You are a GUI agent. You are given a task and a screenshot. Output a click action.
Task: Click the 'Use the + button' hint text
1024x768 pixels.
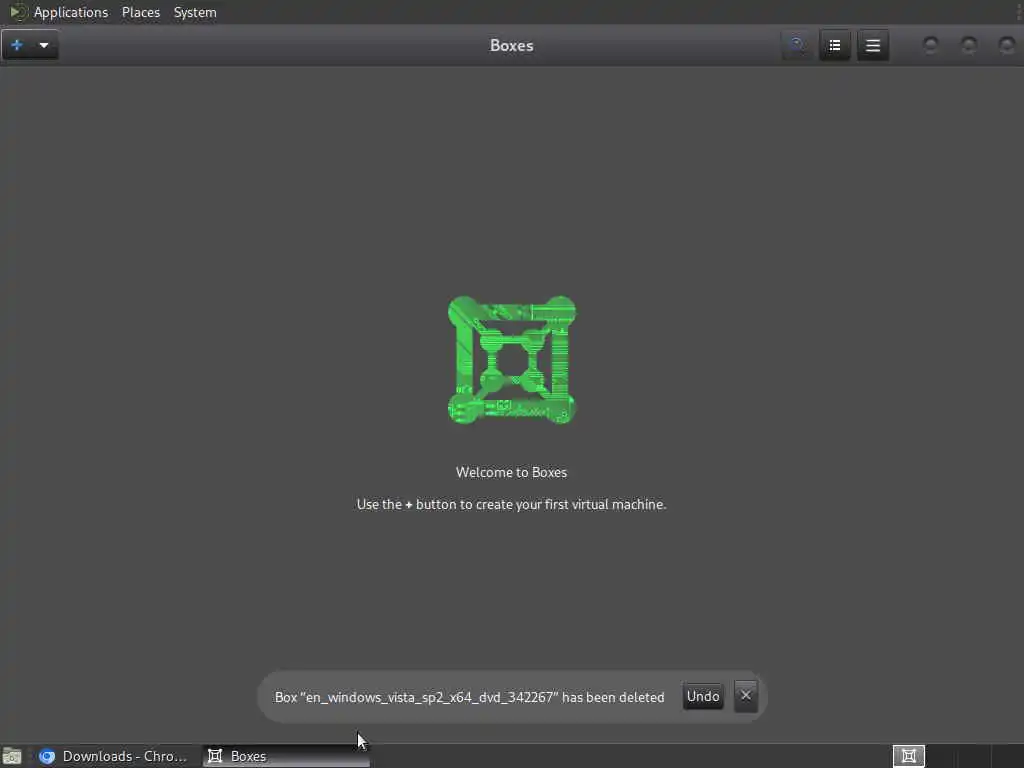click(x=511, y=504)
